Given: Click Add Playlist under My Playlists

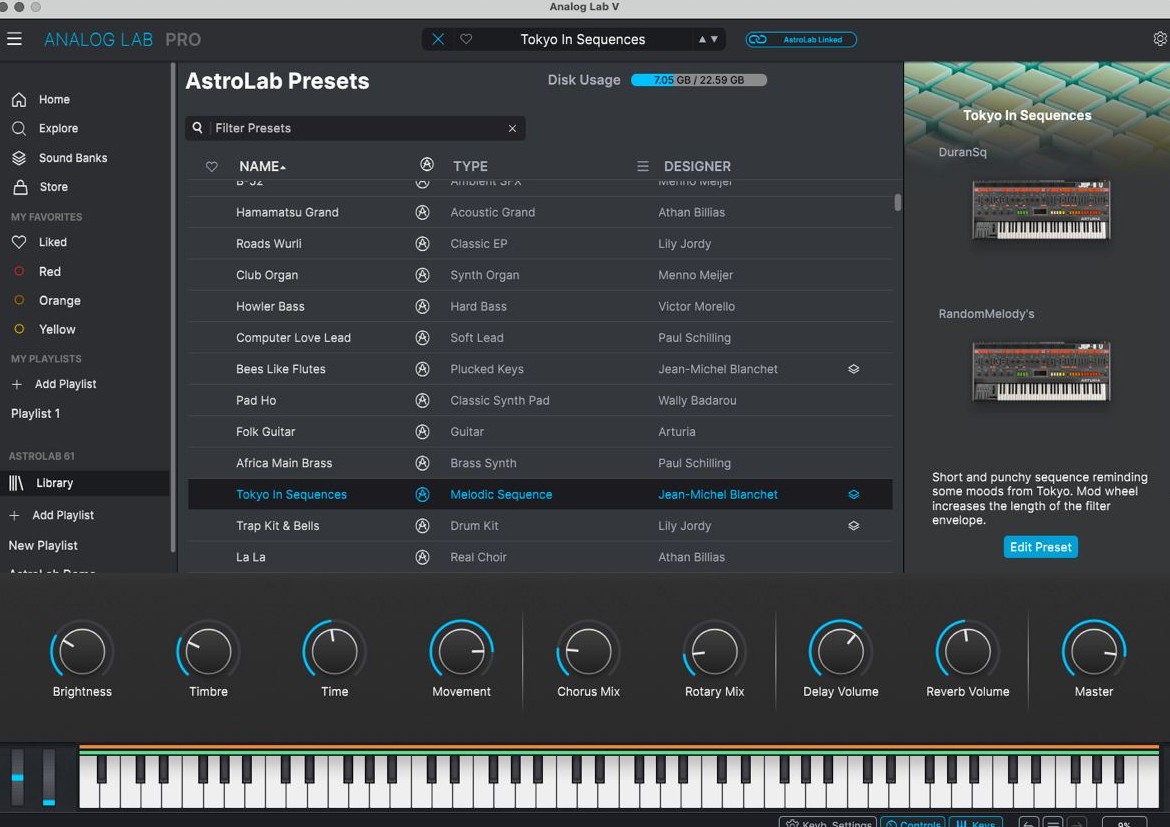Looking at the screenshot, I should (66, 384).
